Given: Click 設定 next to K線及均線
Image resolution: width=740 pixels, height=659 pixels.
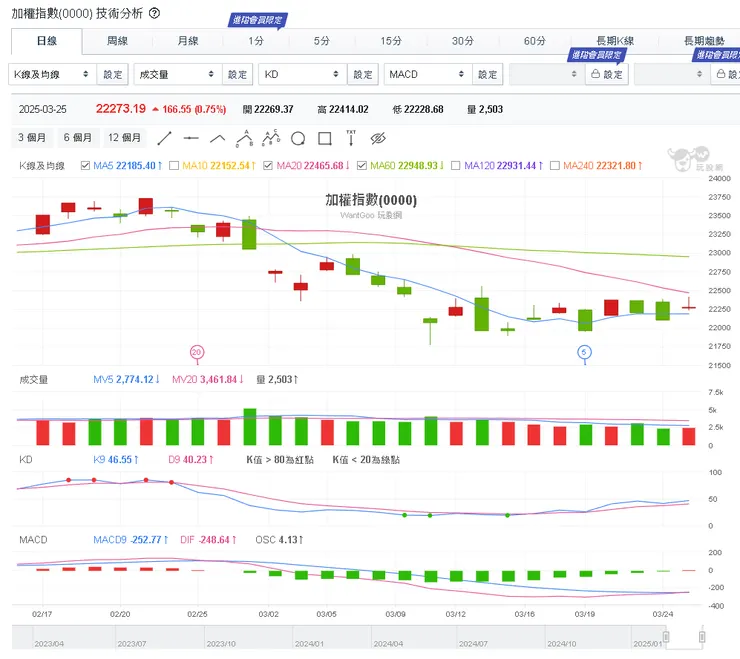Looking at the screenshot, I should pos(112,75).
